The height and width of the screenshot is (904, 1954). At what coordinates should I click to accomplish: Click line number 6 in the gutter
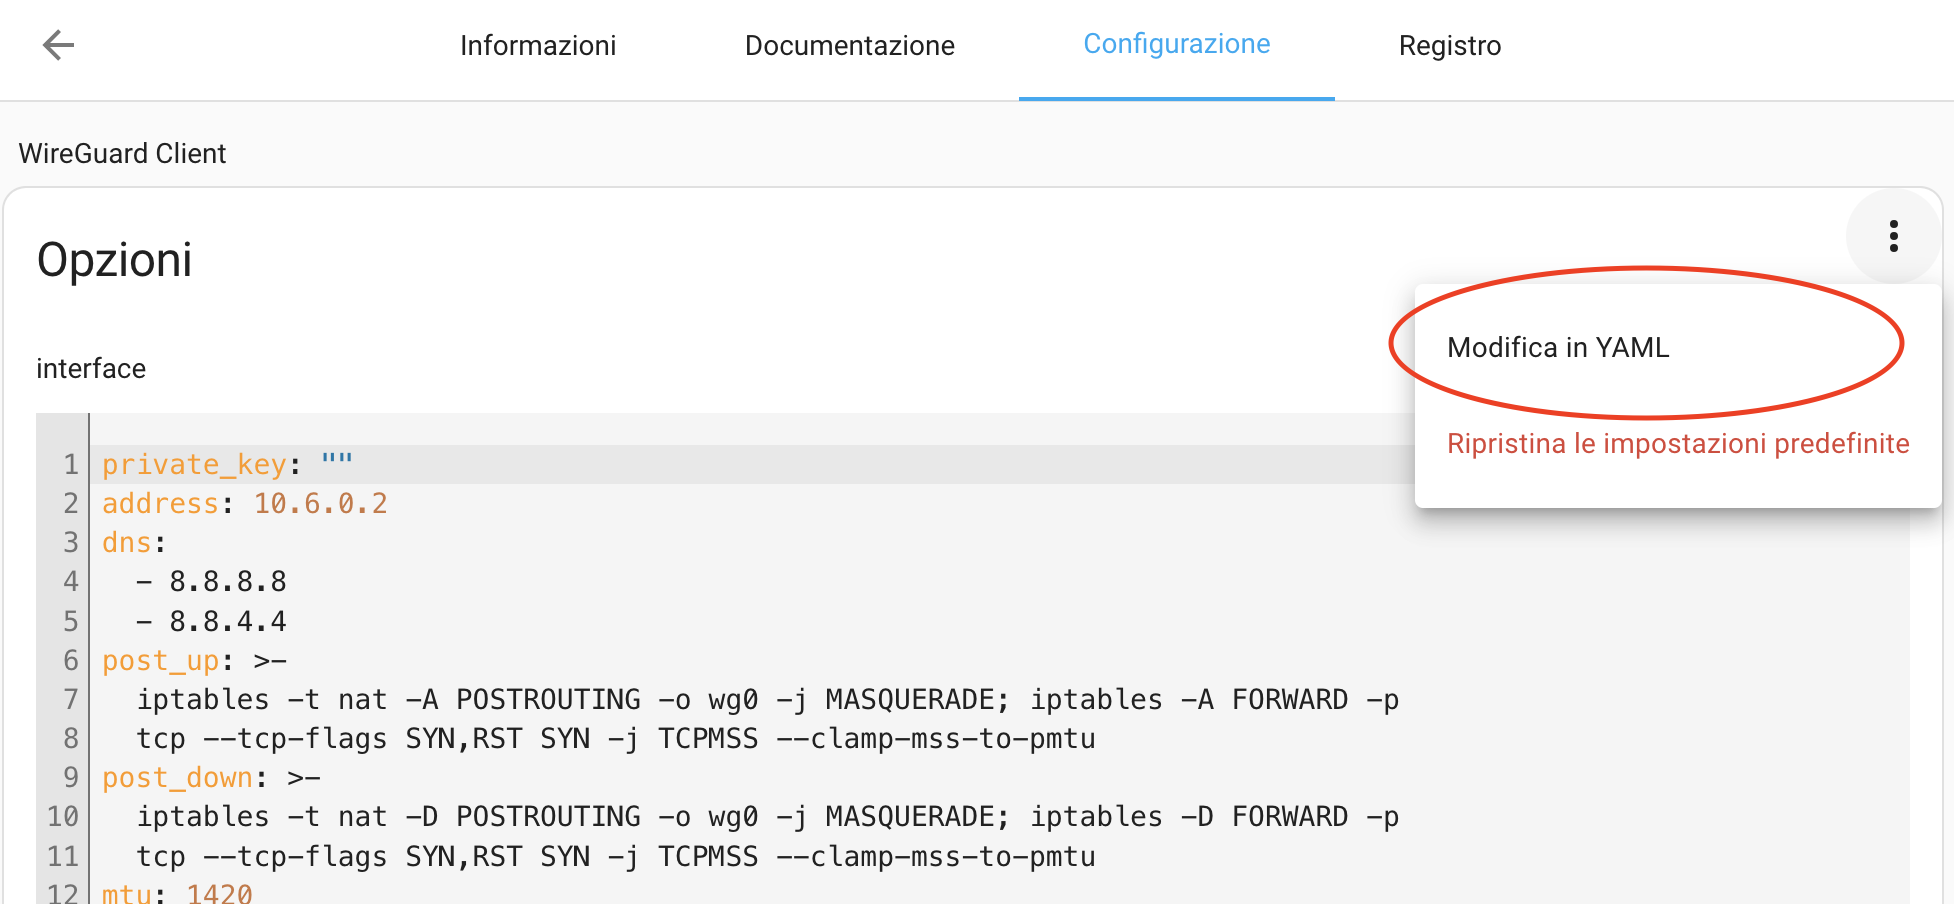coord(71,660)
